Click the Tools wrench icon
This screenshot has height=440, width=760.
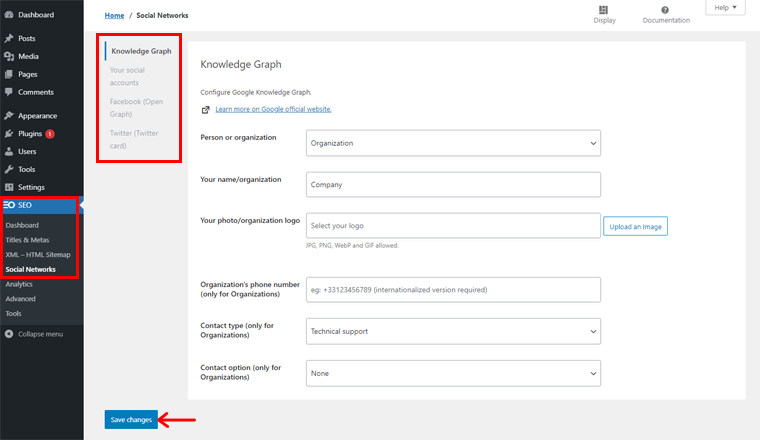(9, 170)
